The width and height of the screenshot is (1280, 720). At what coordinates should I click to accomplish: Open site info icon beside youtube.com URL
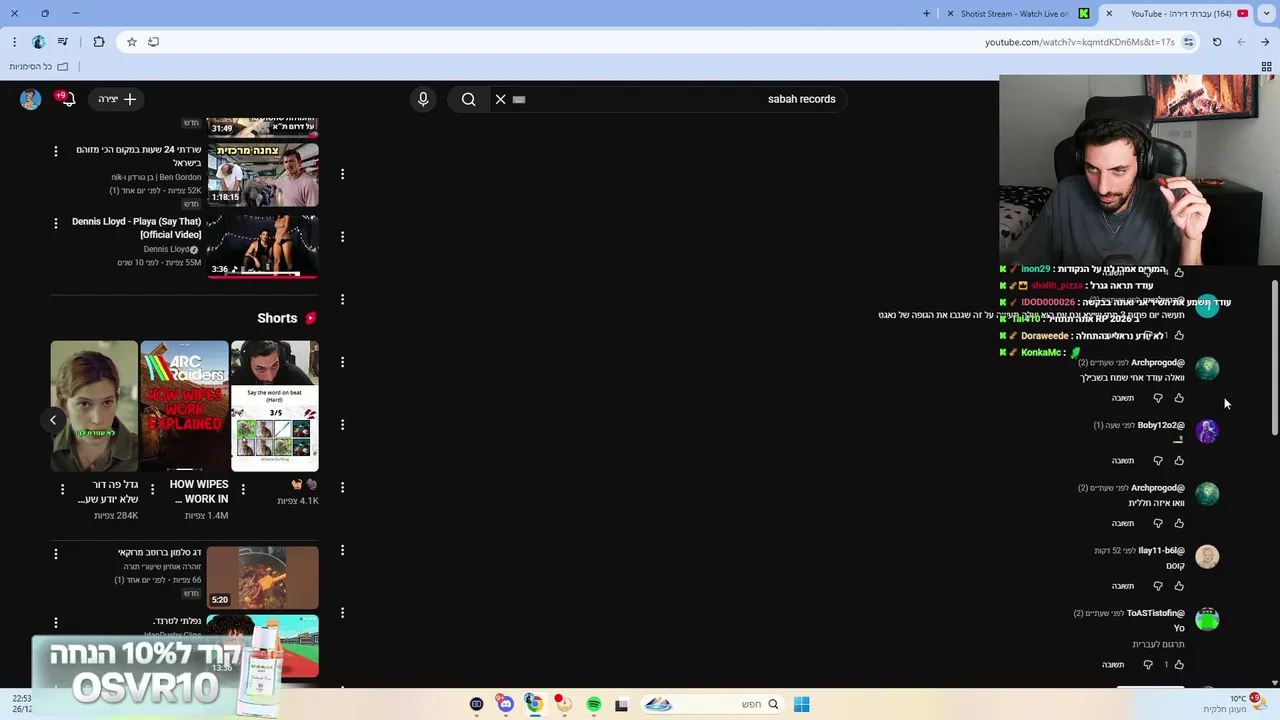point(1188,42)
